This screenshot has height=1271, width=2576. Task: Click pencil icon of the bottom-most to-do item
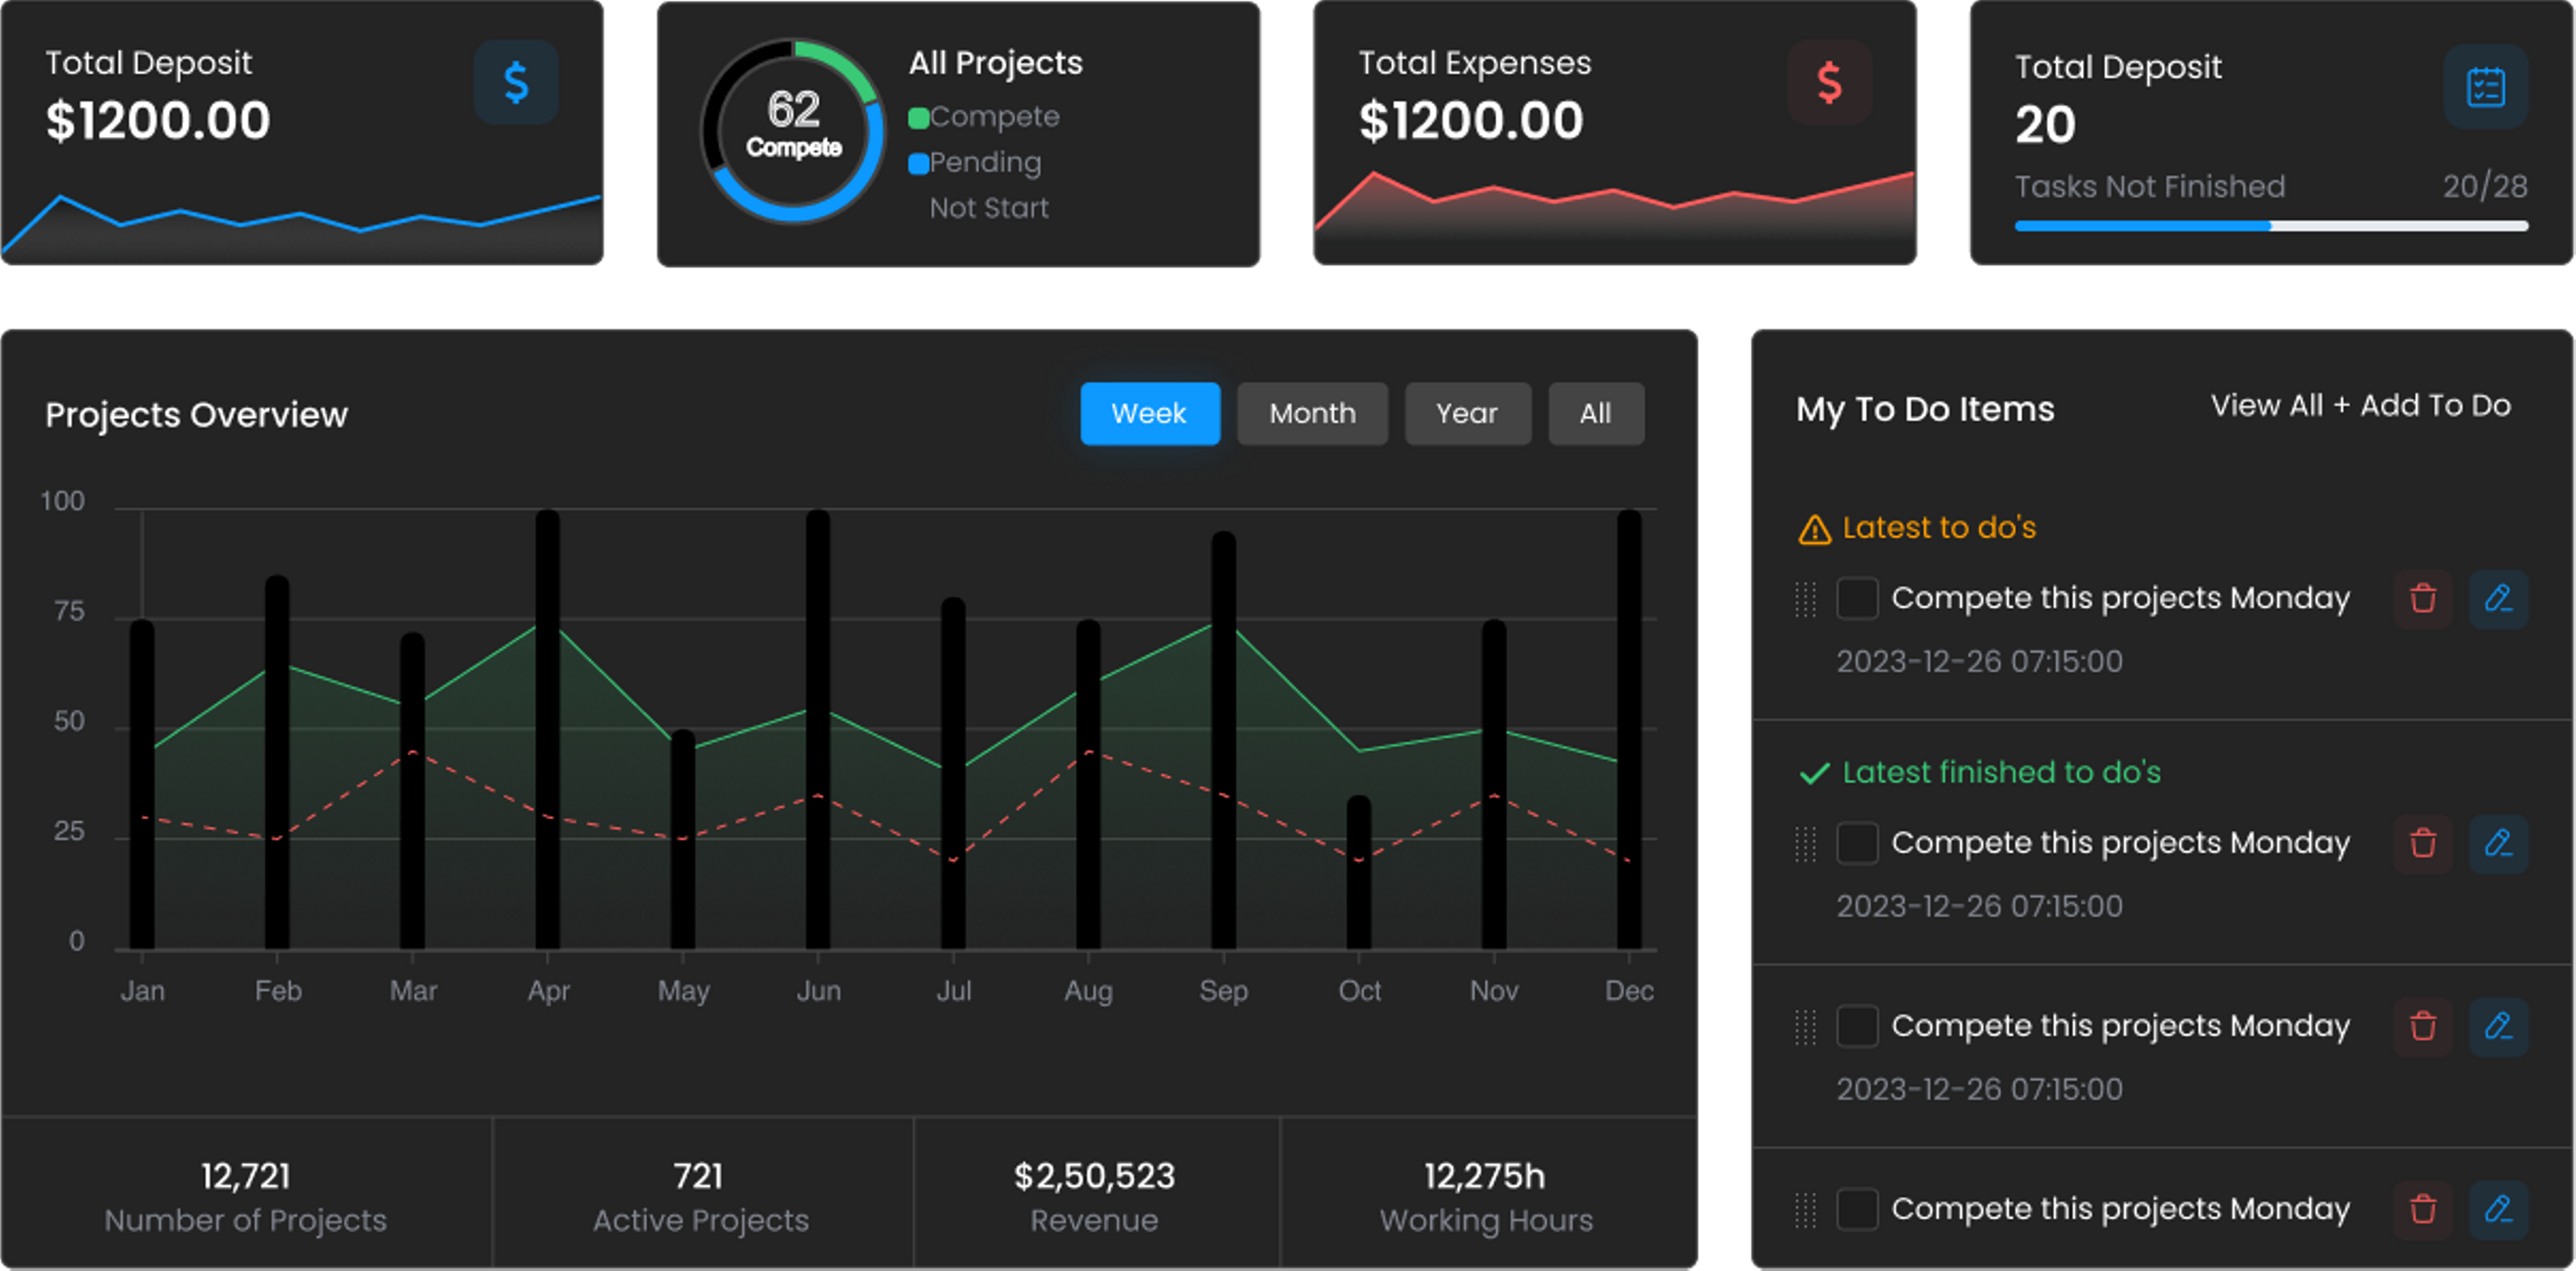tap(2498, 1210)
